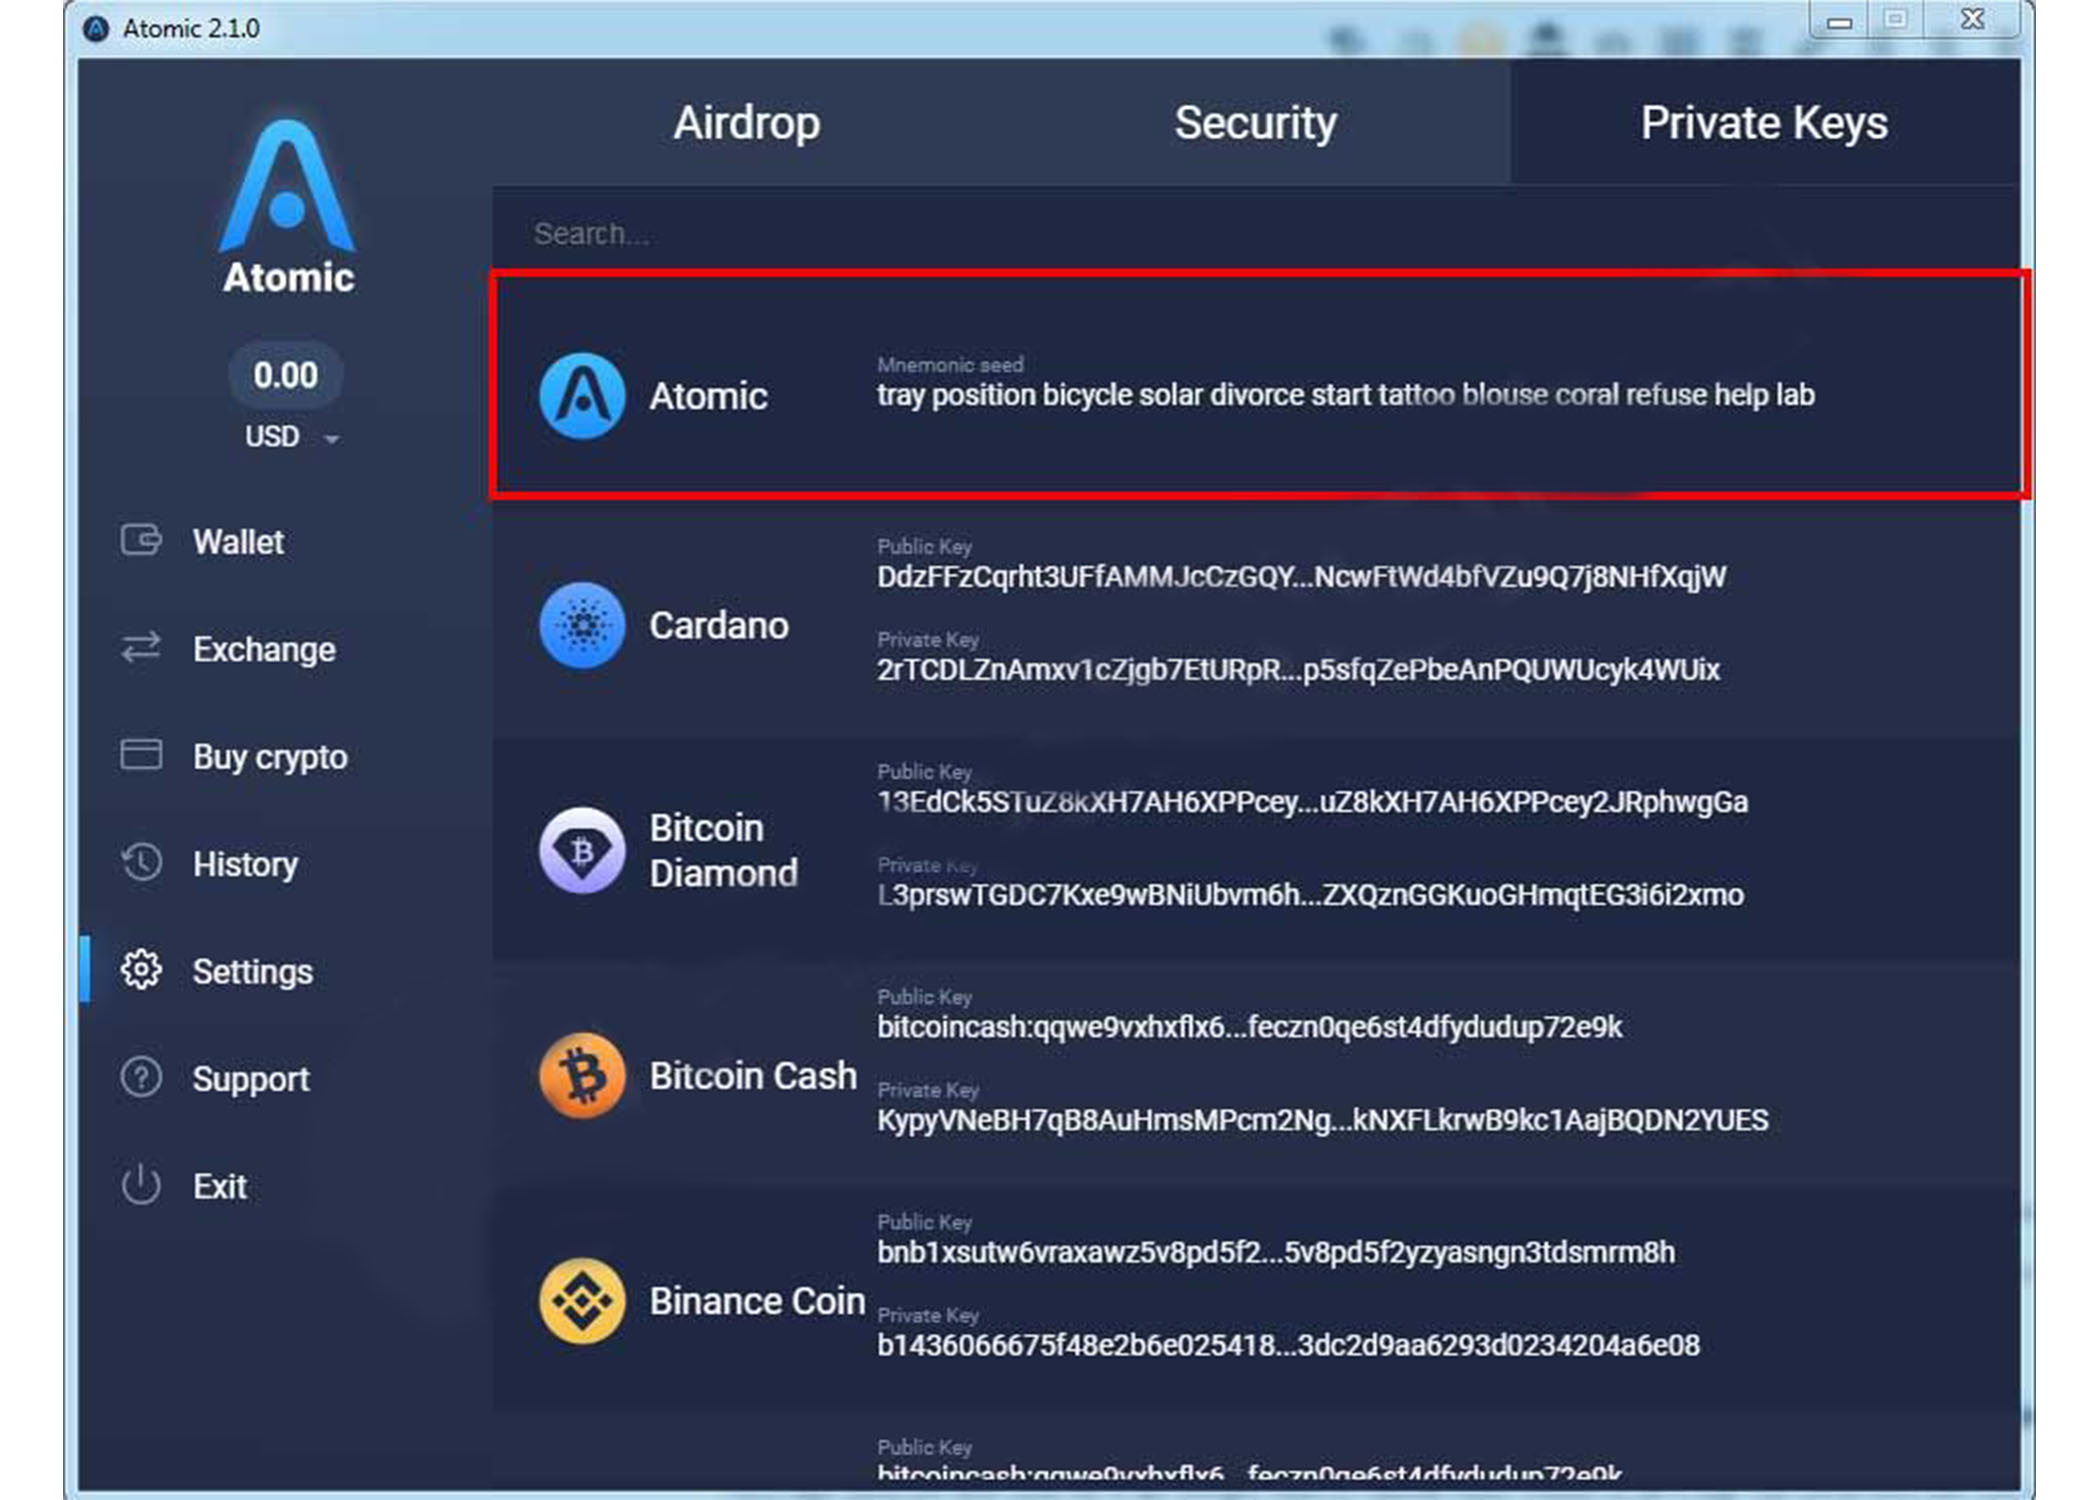Viewport: 2100px width, 1500px height.
Task: Open the Support menu item
Action: coord(251,1079)
